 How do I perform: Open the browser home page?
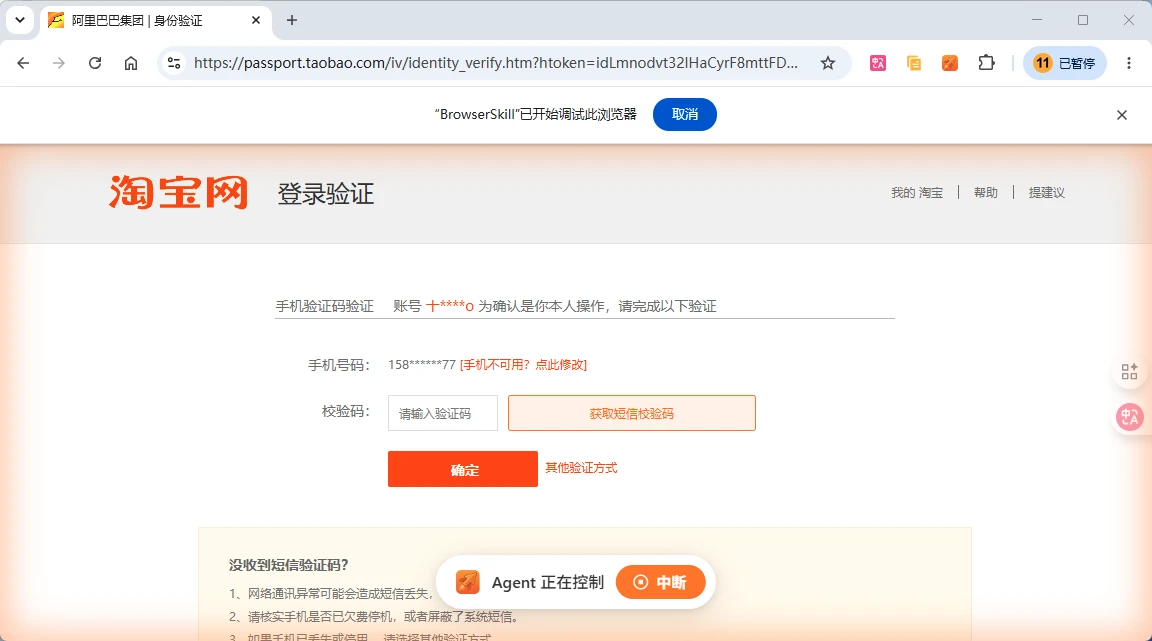(131, 63)
